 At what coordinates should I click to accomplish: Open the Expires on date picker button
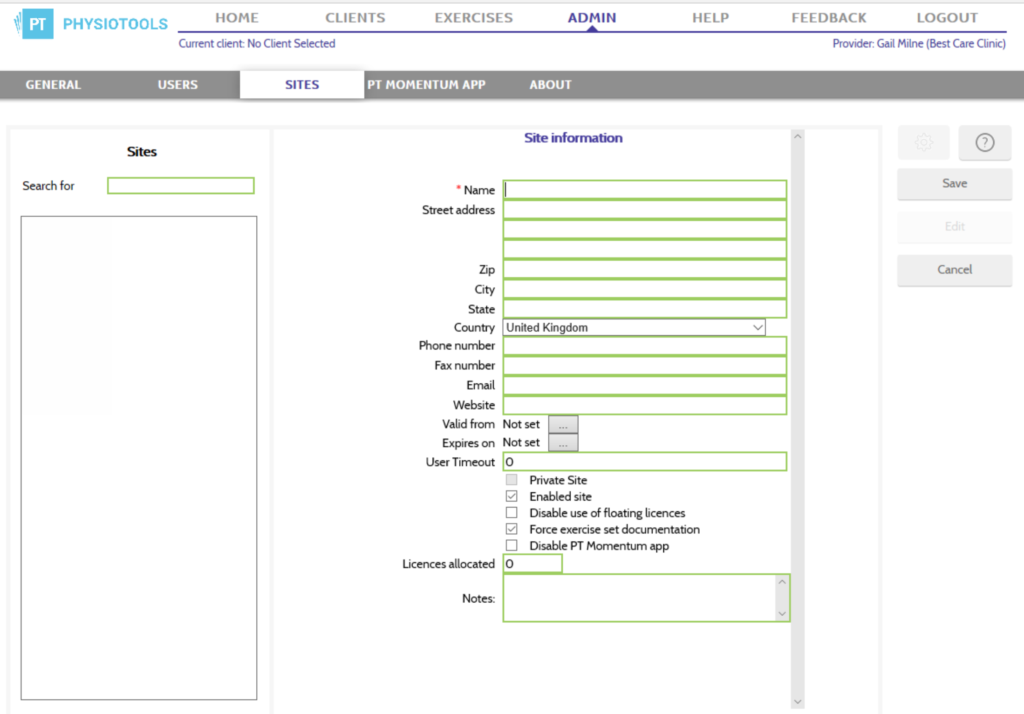point(563,443)
